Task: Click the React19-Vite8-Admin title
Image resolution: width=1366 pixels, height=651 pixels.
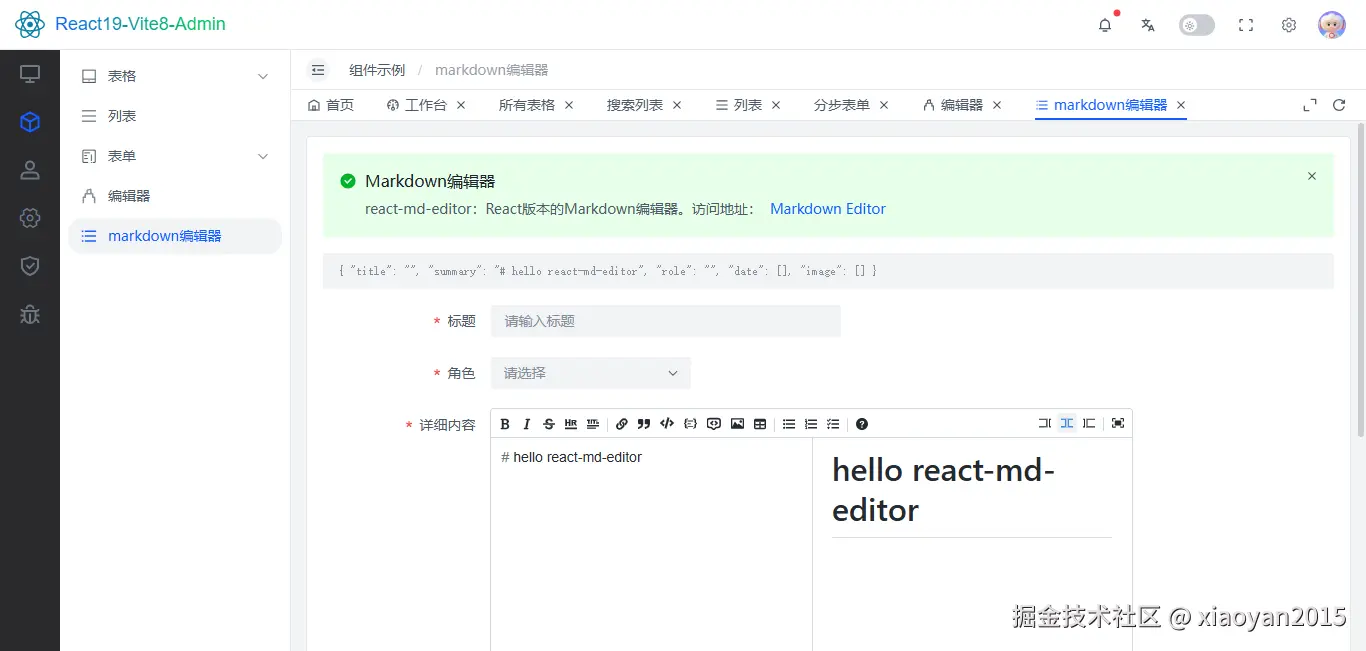Action: click(x=140, y=24)
